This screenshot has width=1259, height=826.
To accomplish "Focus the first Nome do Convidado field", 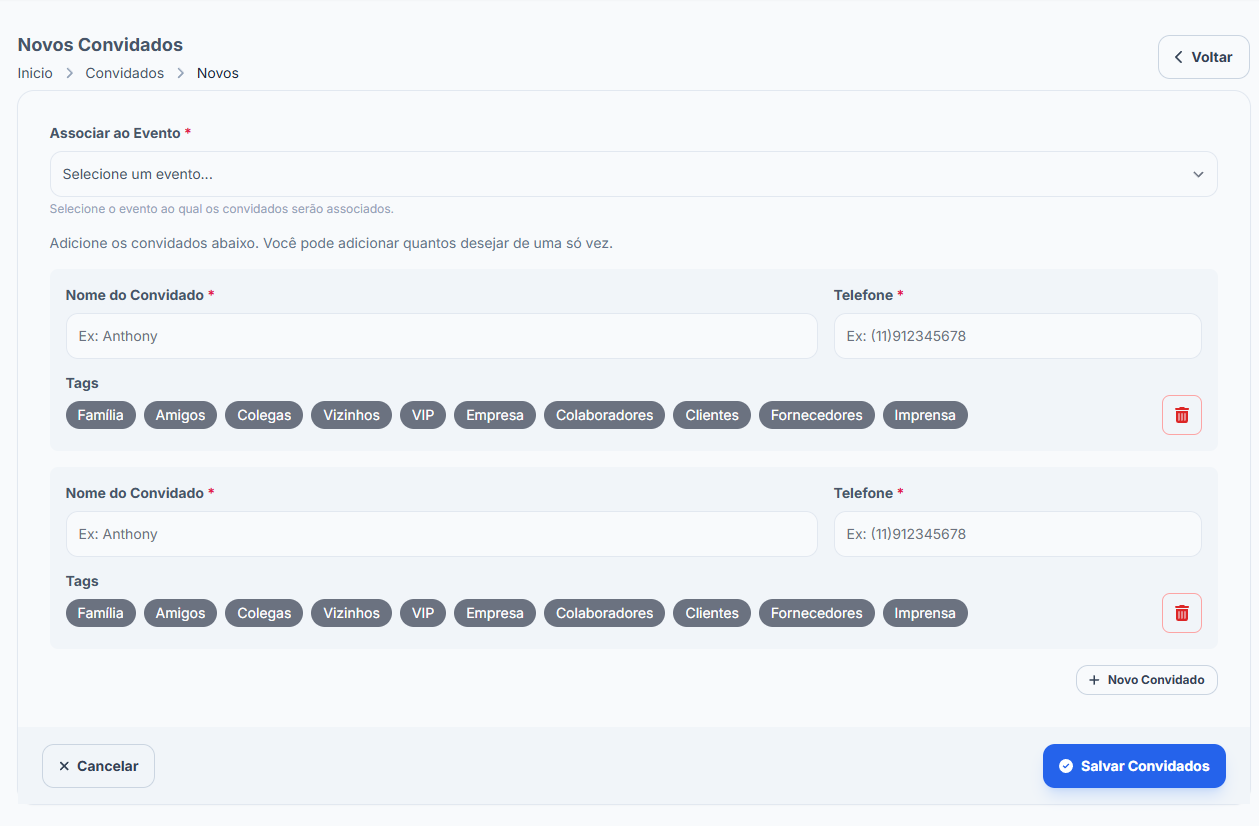I will click(441, 336).
